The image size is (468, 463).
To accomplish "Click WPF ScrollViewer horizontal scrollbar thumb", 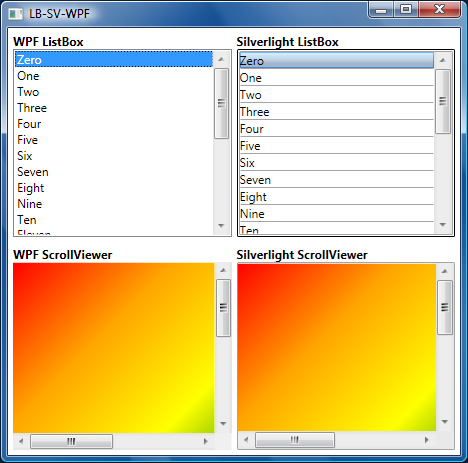I will tap(71, 441).
